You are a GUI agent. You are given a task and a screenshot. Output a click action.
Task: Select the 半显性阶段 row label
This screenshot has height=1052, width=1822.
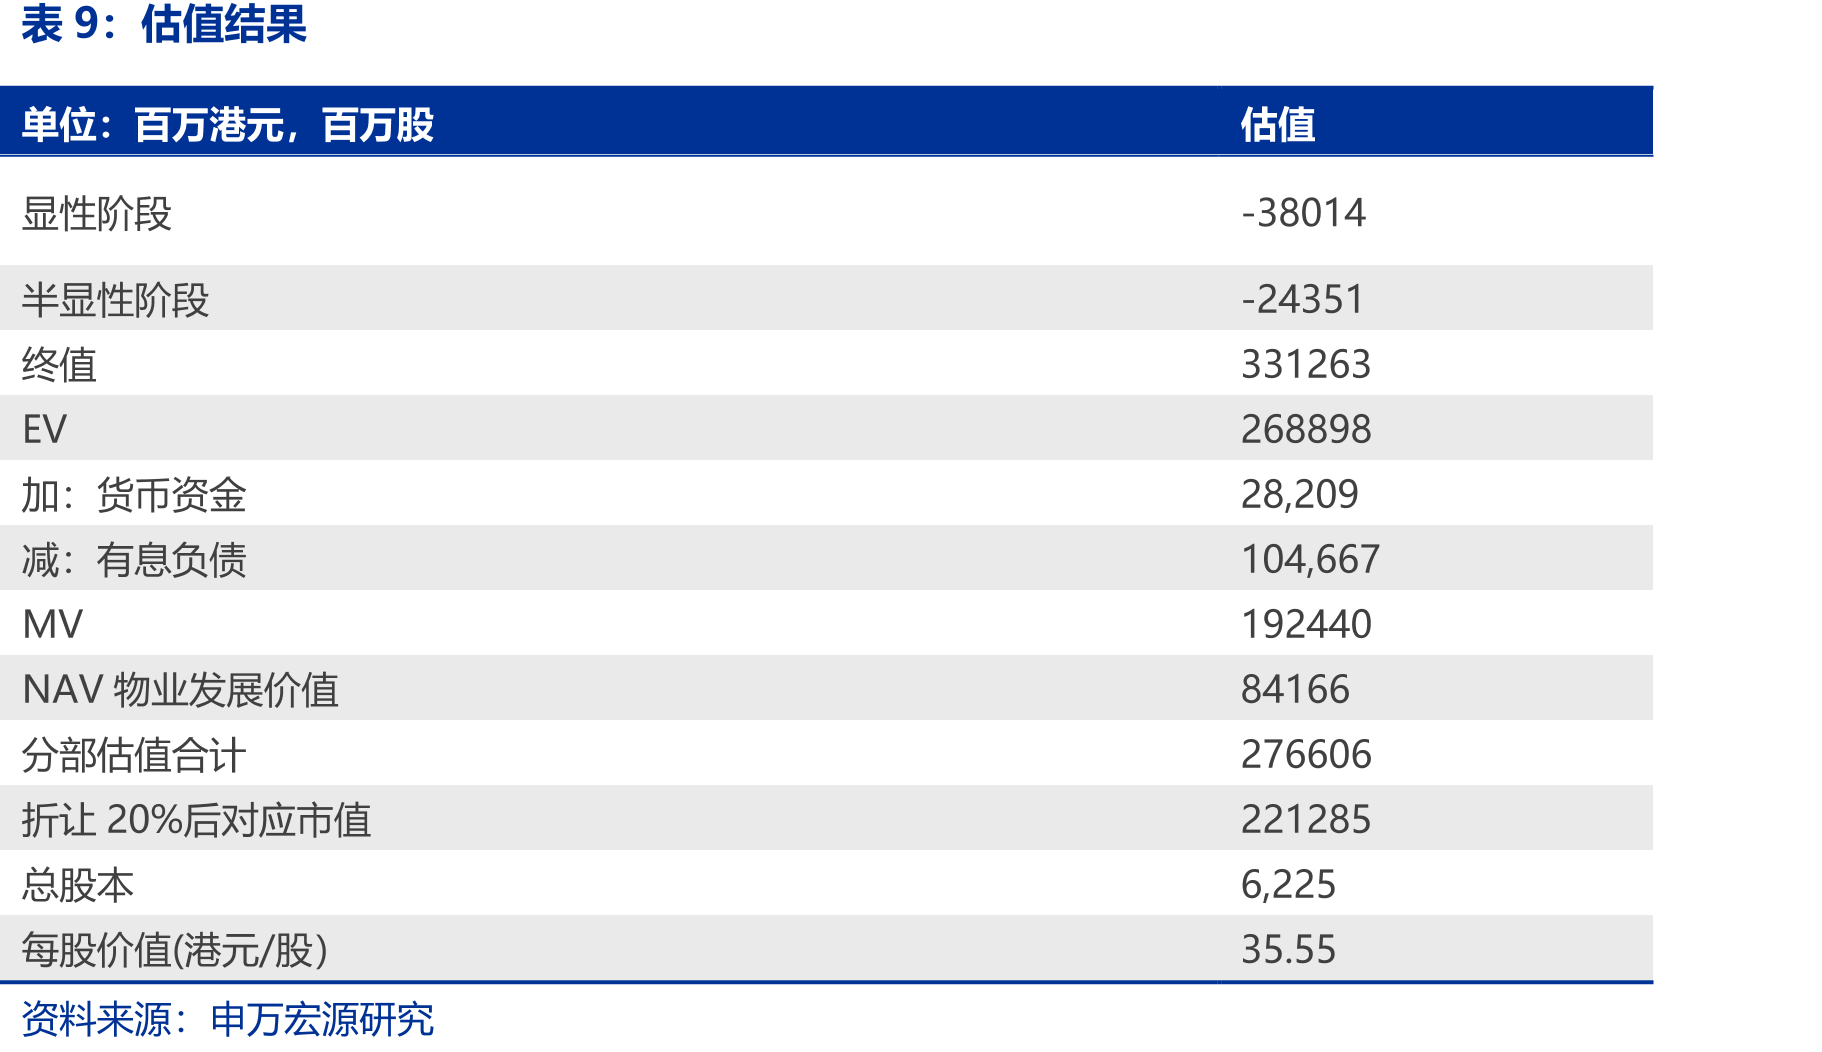(x=115, y=299)
